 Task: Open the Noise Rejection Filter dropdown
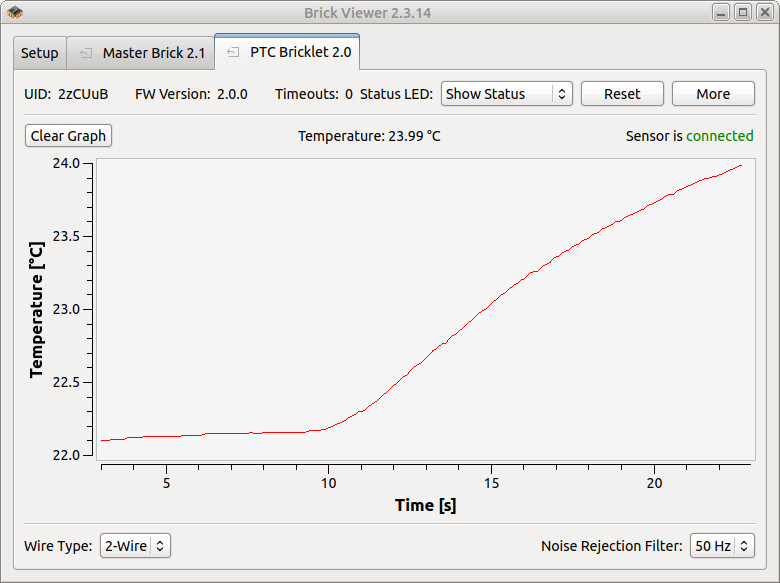pos(721,546)
